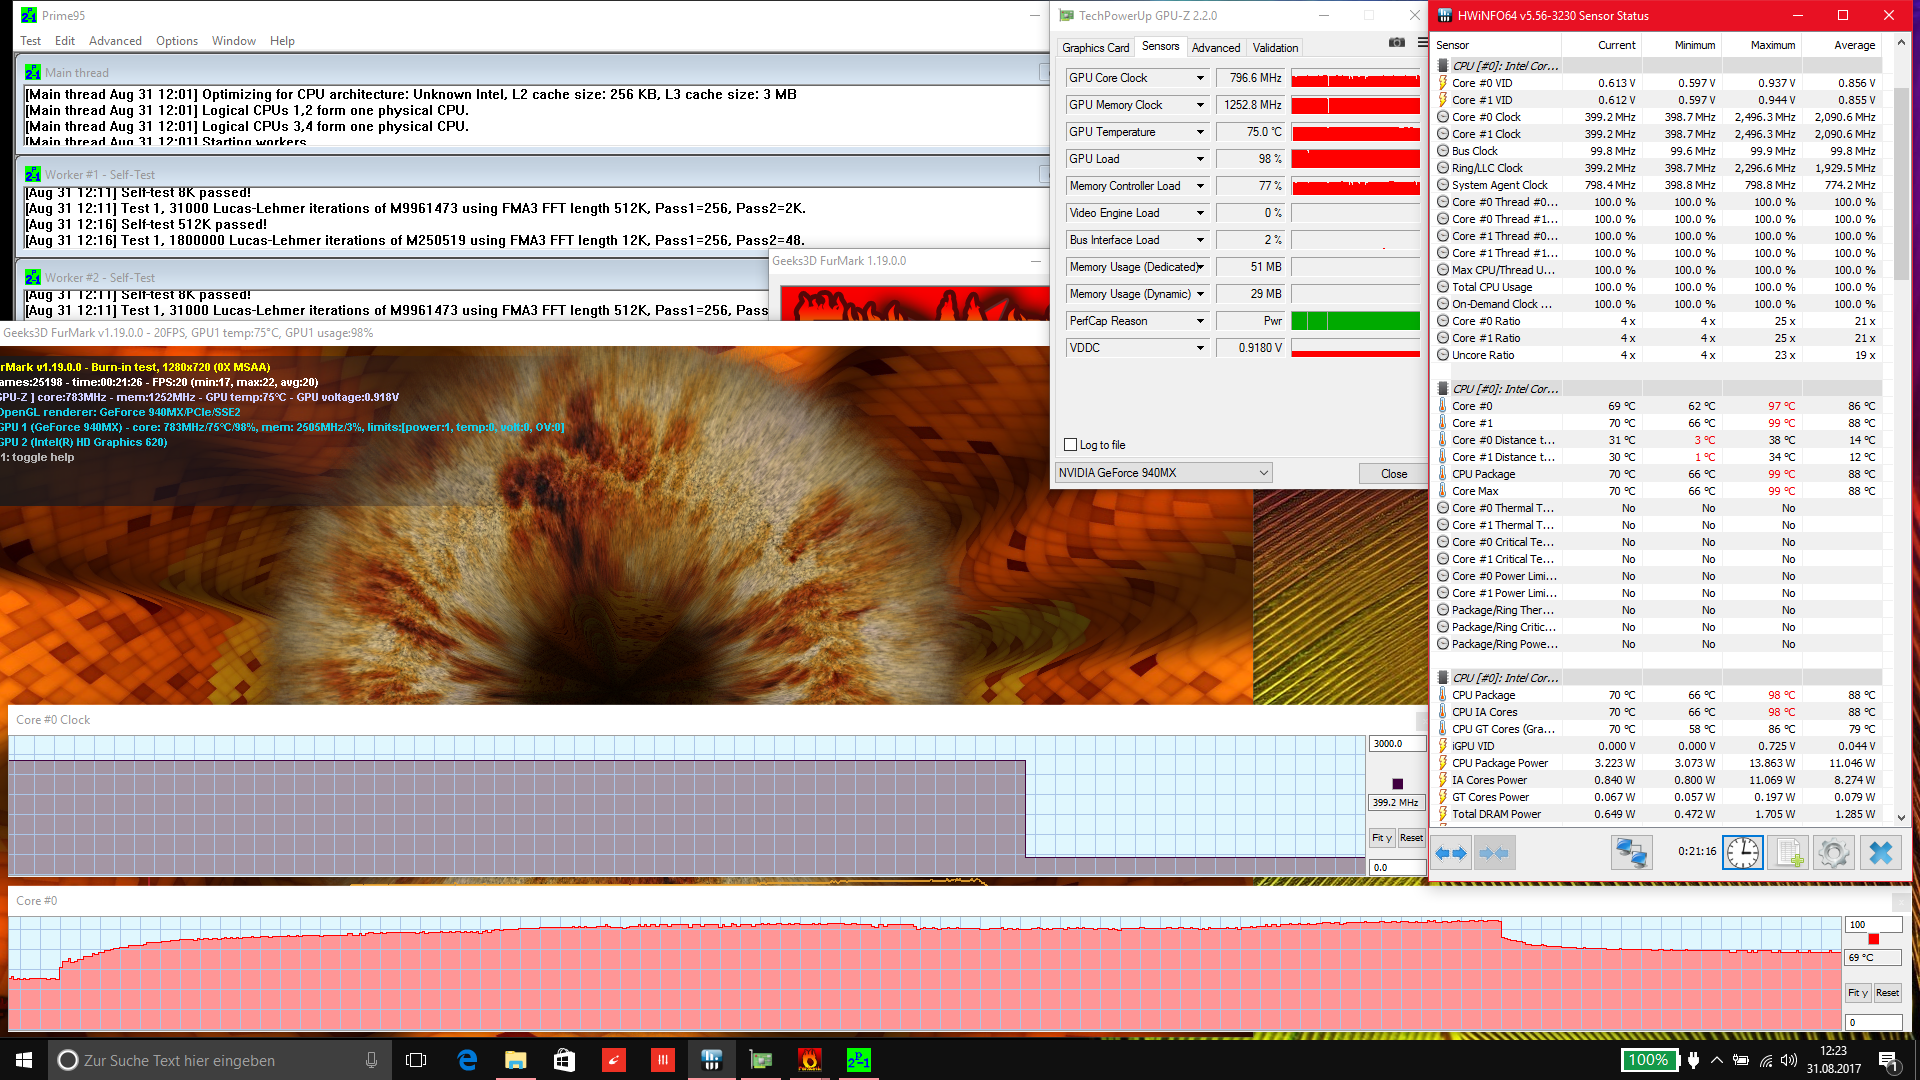The image size is (1920, 1080).
Task: Open the Advanced menu in Prime95
Action: coord(115,41)
